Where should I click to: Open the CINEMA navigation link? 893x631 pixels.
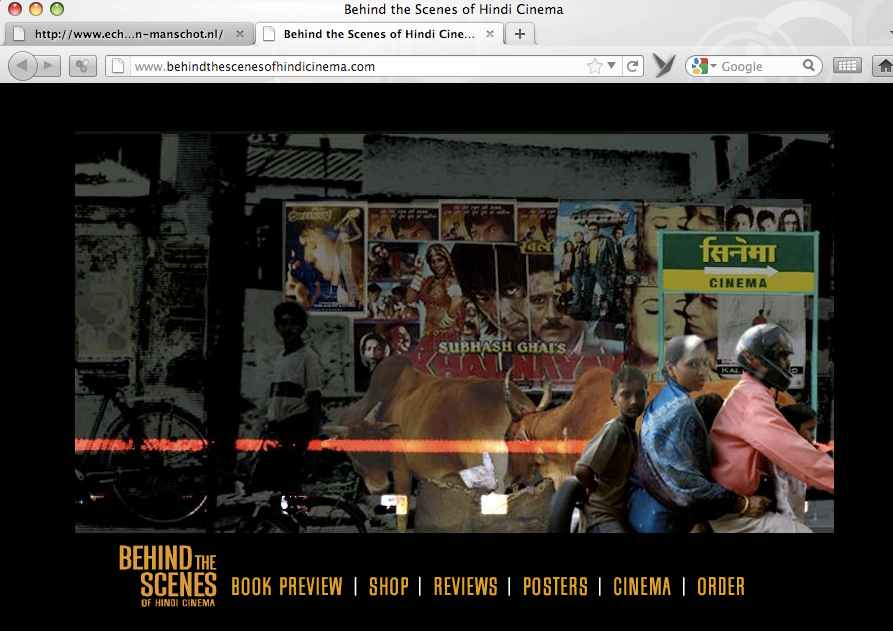click(x=642, y=586)
